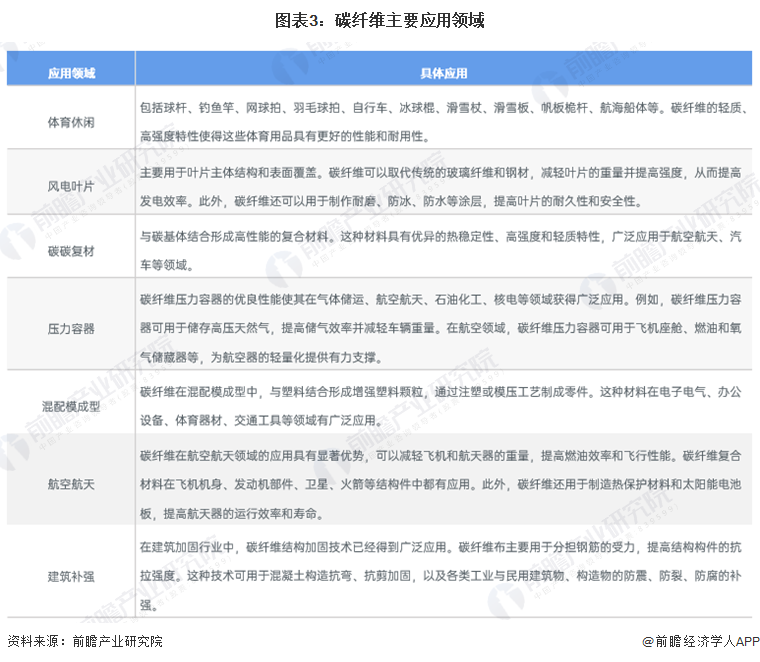This screenshot has width=760, height=662.
Task: Click the 建筑补强 row label
Action: click(71, 576)
